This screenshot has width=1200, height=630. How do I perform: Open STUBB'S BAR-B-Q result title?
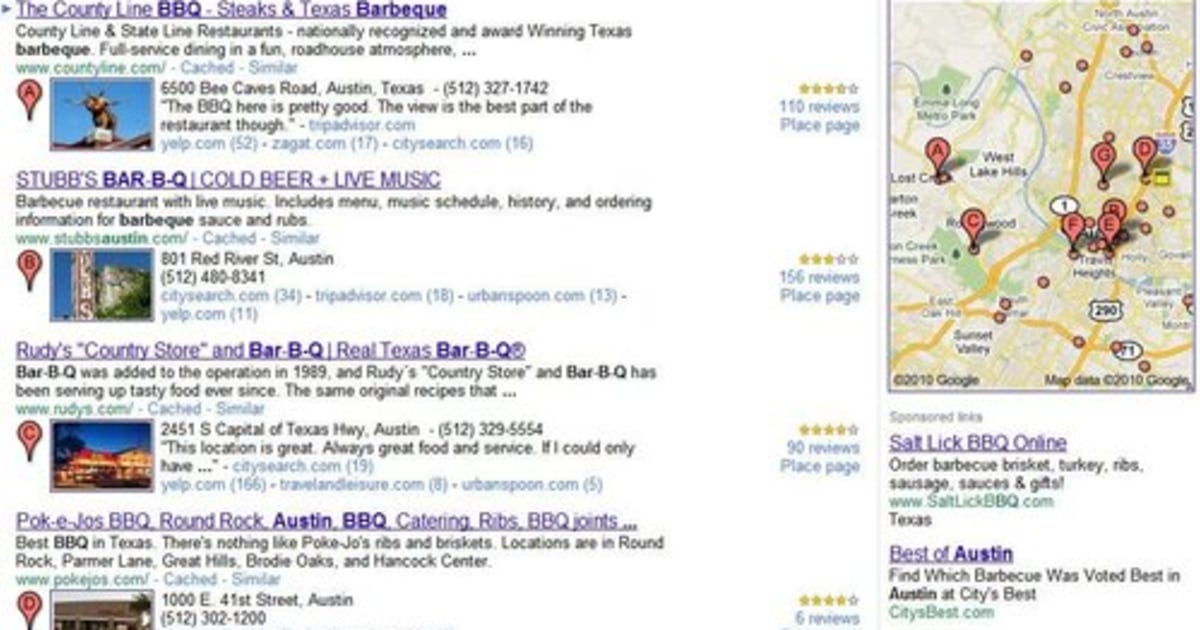pos(228,180)
